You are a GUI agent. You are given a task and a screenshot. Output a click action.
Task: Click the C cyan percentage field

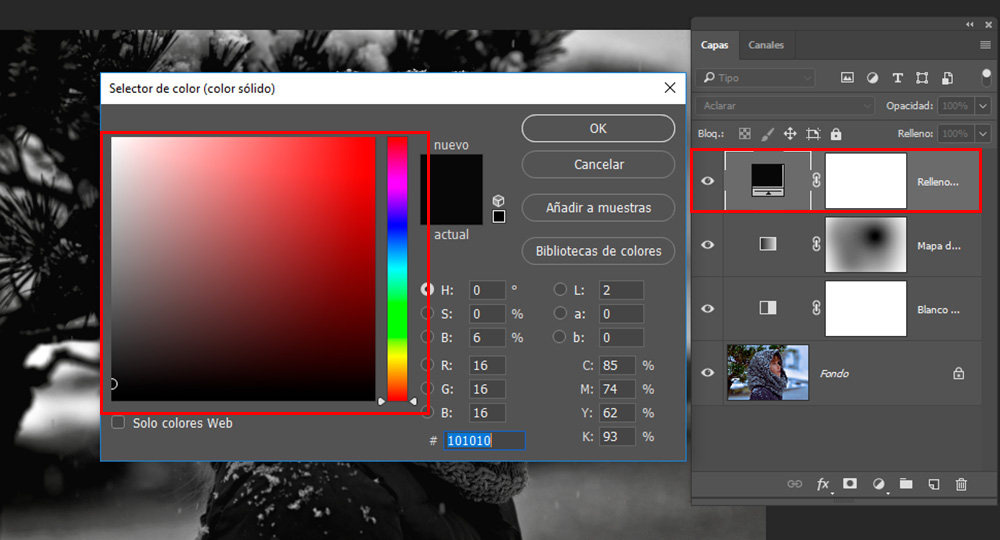pos(617,365)
